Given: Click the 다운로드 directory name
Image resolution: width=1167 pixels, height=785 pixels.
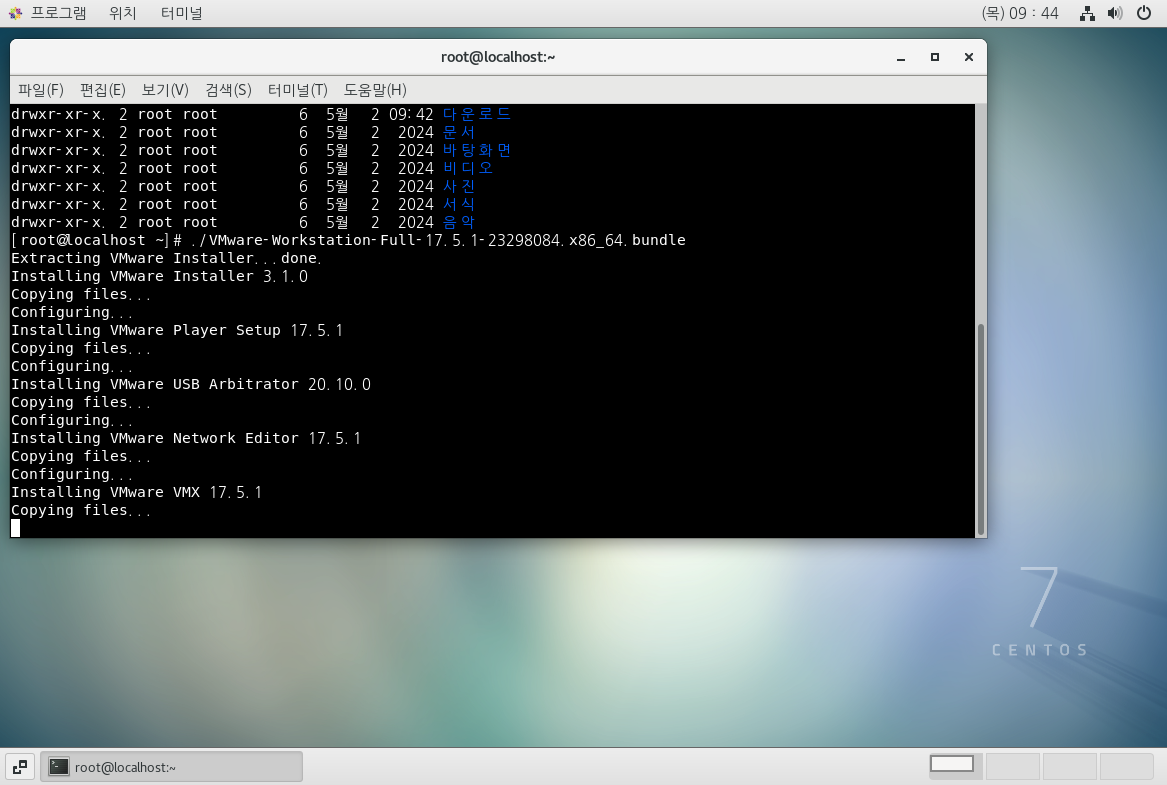Looking at the screenshot, I should pyautogui.click(x=476, y=114).
